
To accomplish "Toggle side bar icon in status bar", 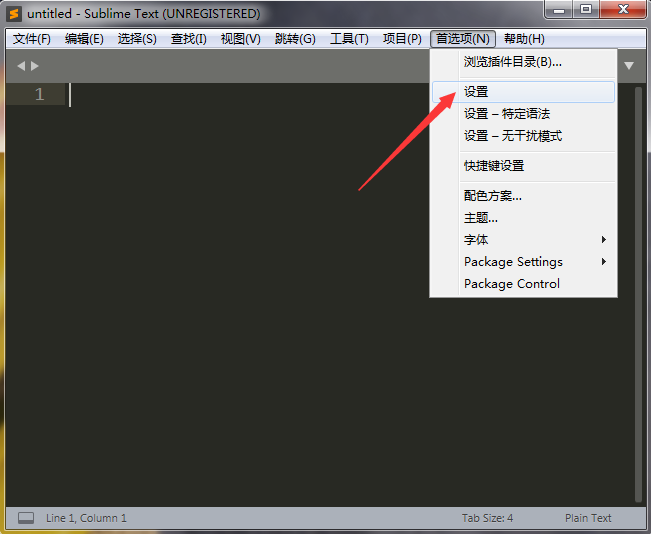I will (26, 518).
